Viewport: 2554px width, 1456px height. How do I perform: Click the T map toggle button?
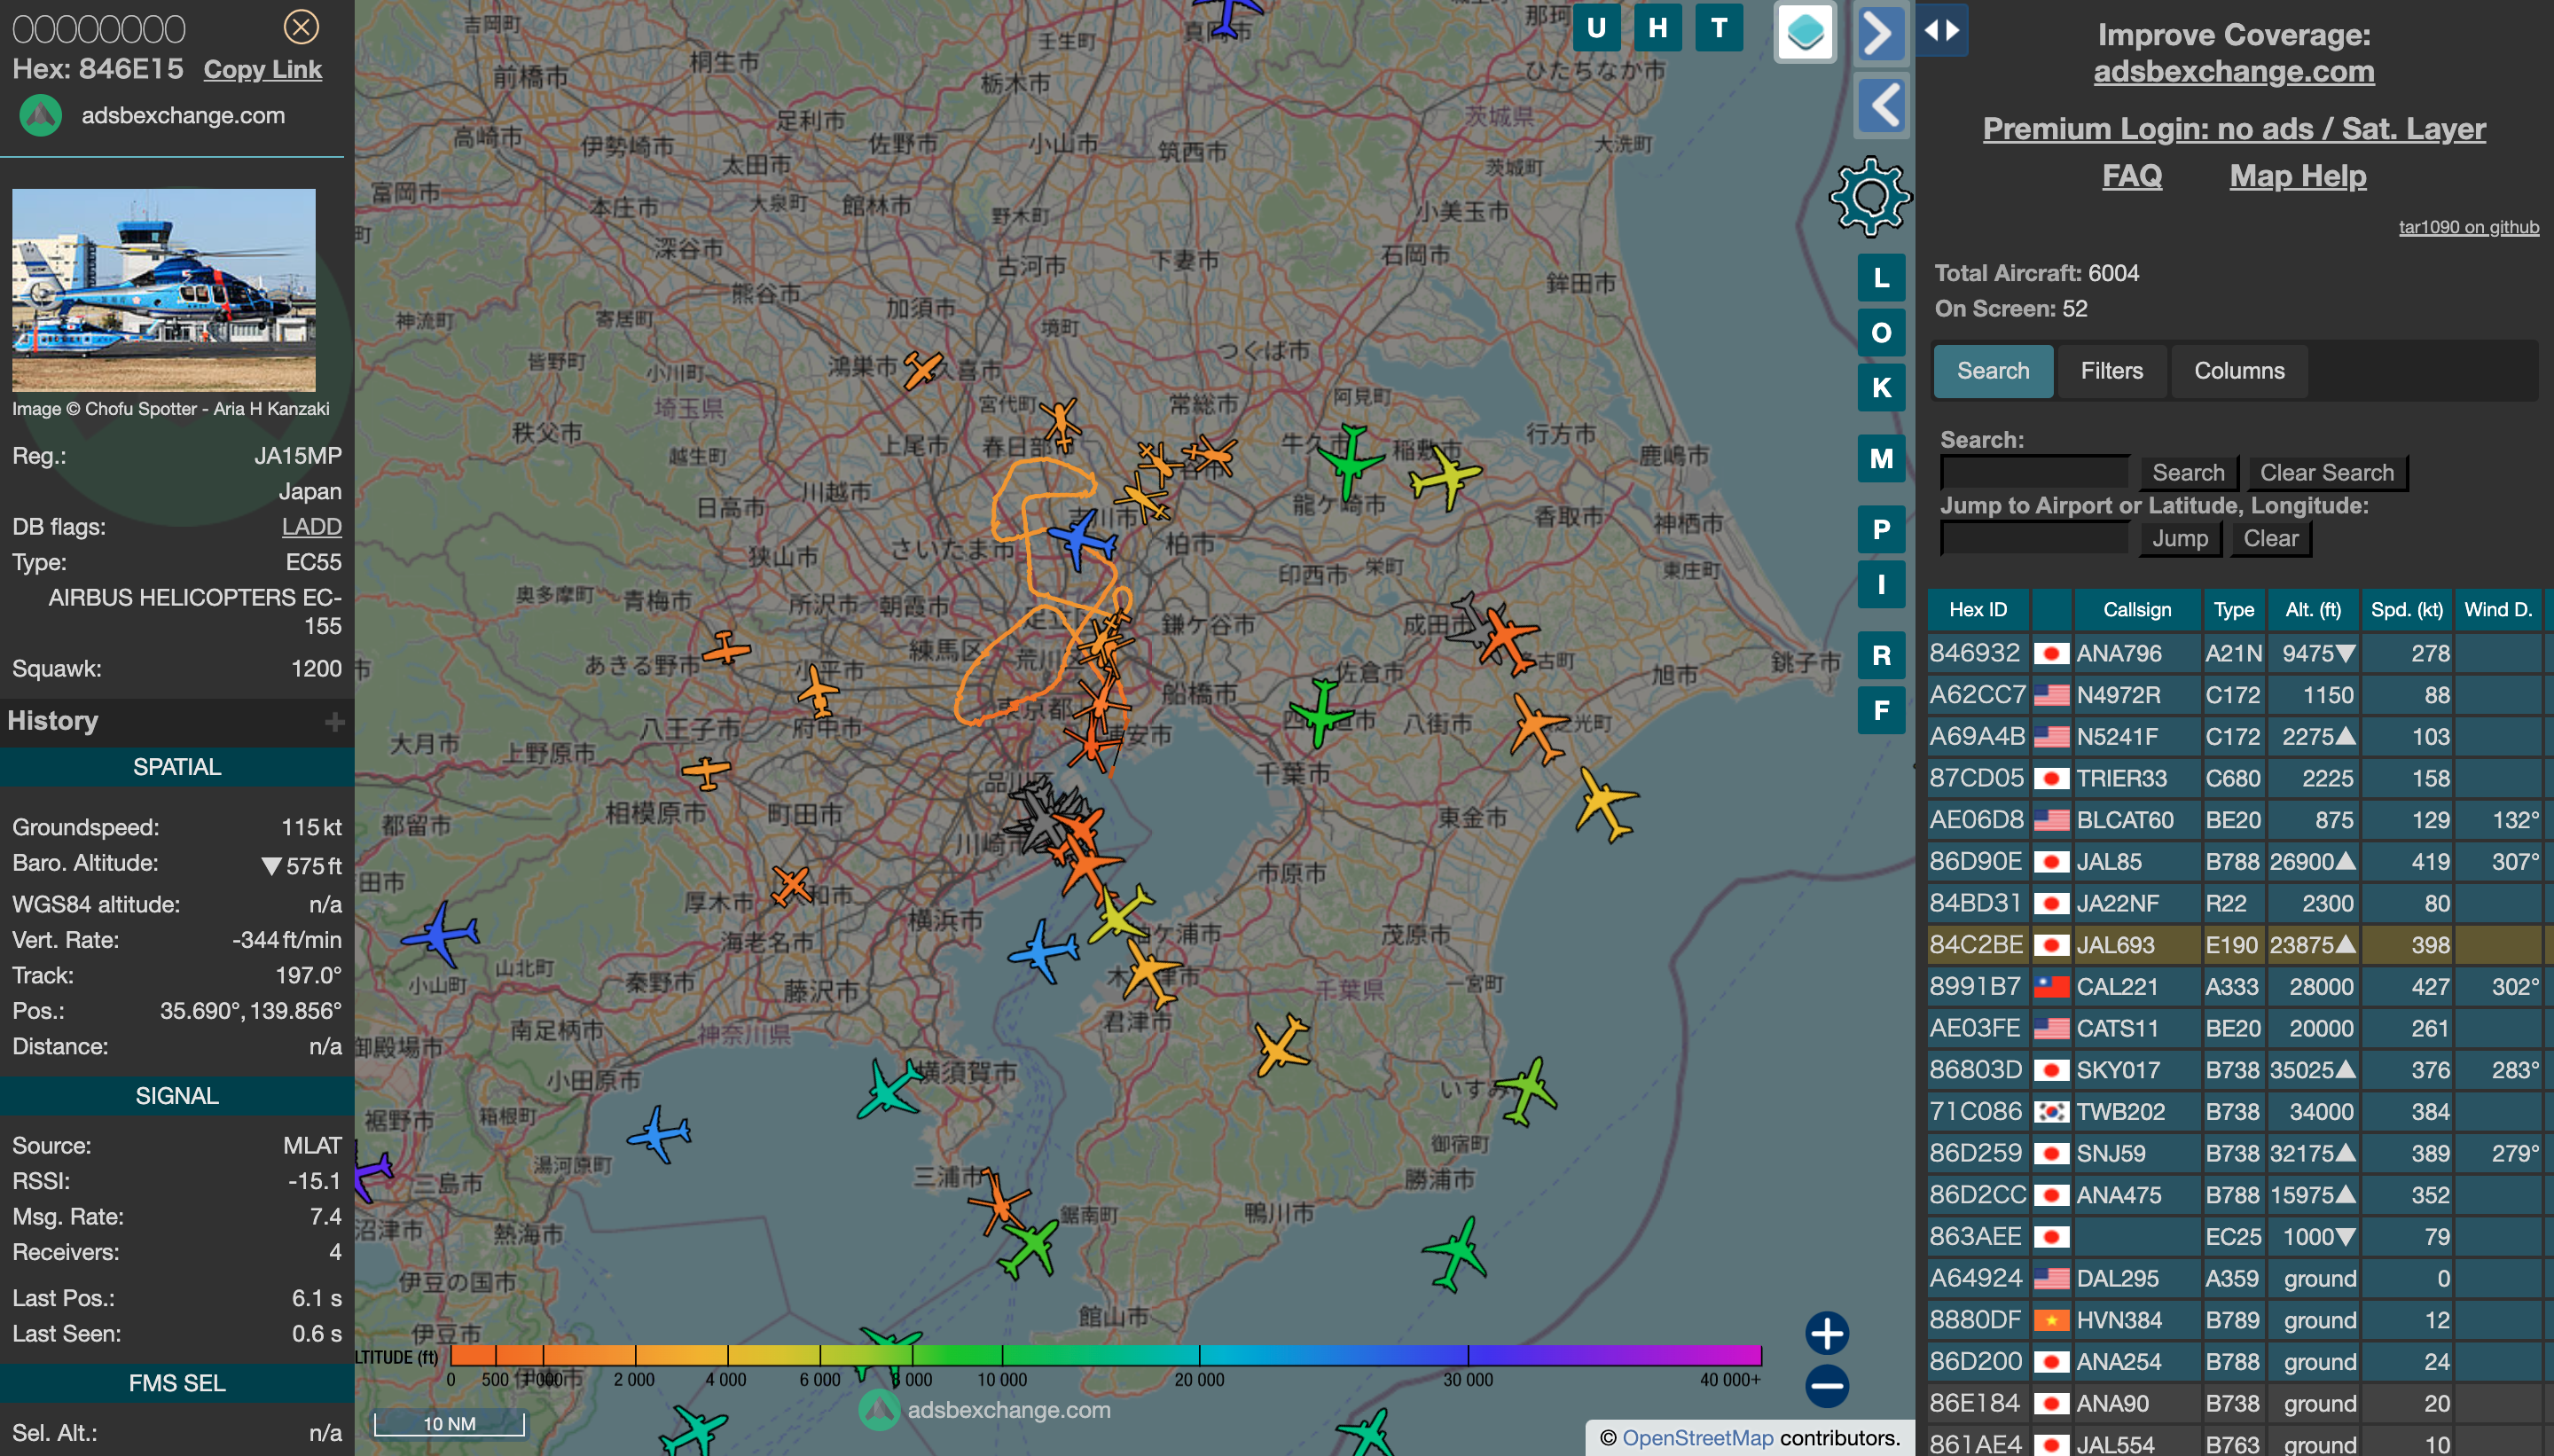pyautogui.click(x=1719, y=28)
